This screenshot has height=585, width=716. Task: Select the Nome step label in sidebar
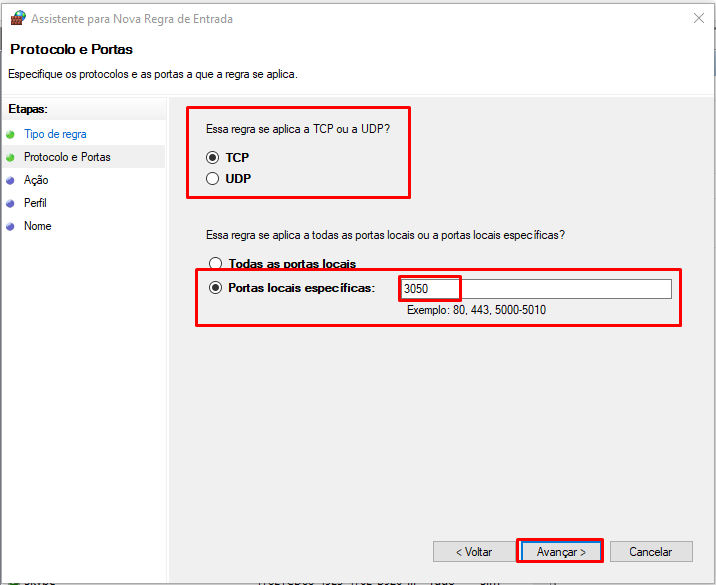[37, 226]
